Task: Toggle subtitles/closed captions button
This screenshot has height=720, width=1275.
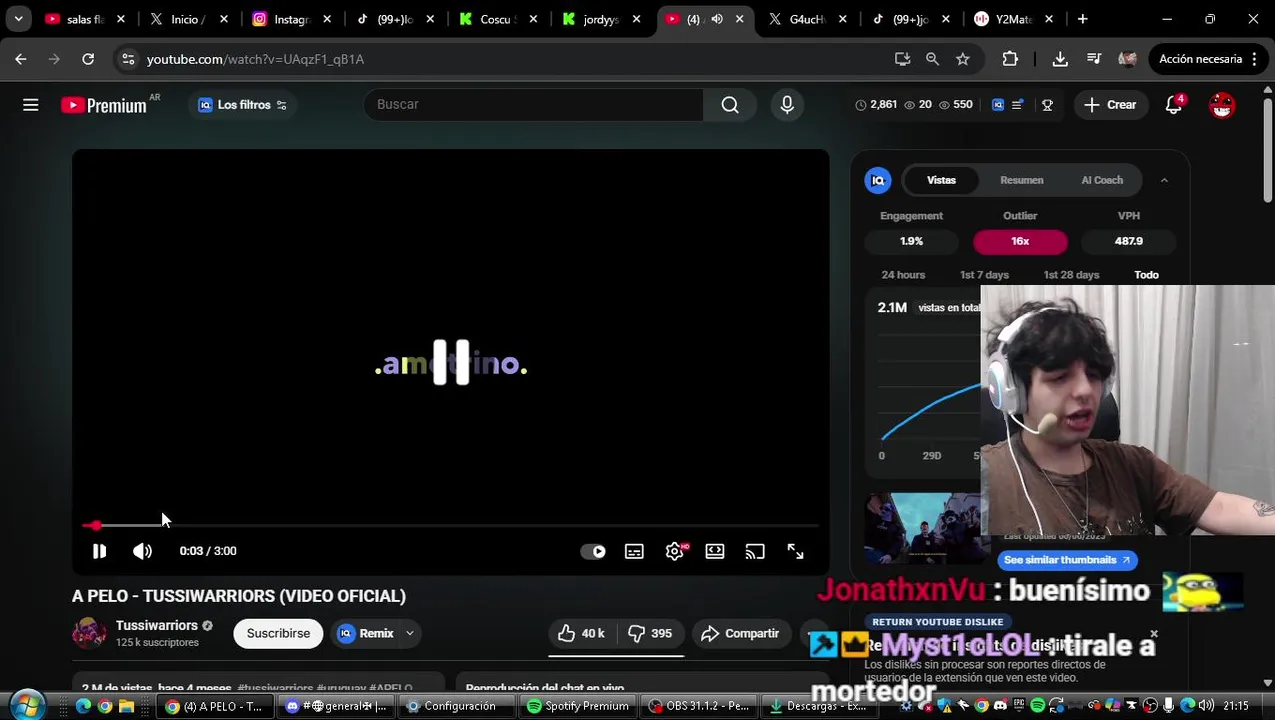Action: [x=634, y=551]
